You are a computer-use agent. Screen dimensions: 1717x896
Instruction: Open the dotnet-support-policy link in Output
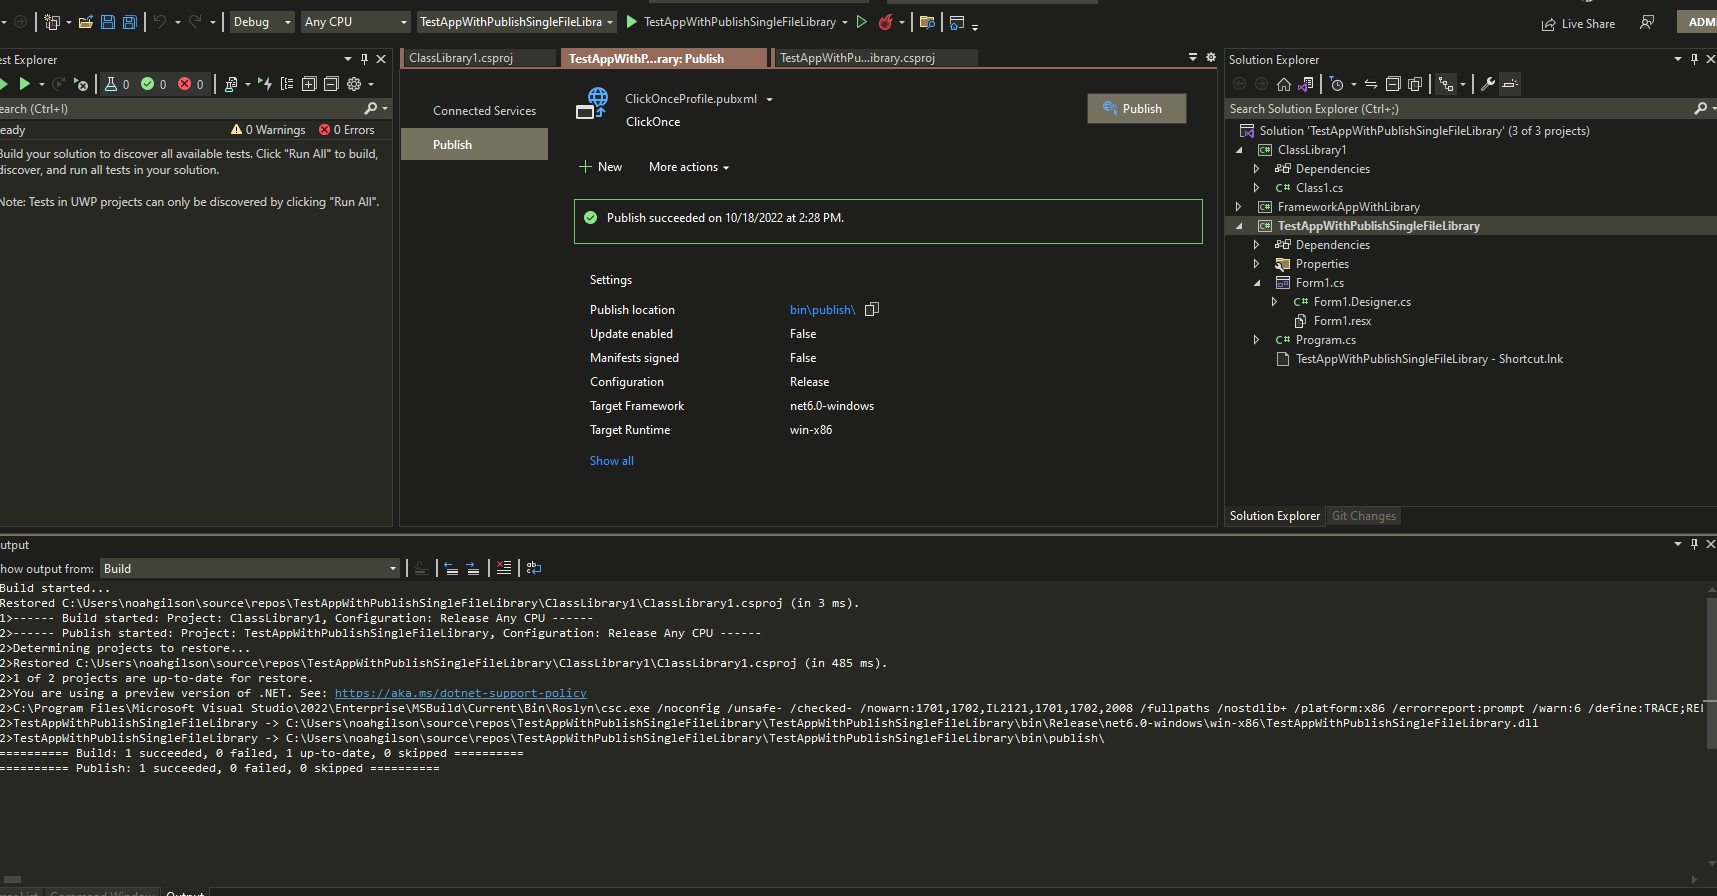pos(460,693)
